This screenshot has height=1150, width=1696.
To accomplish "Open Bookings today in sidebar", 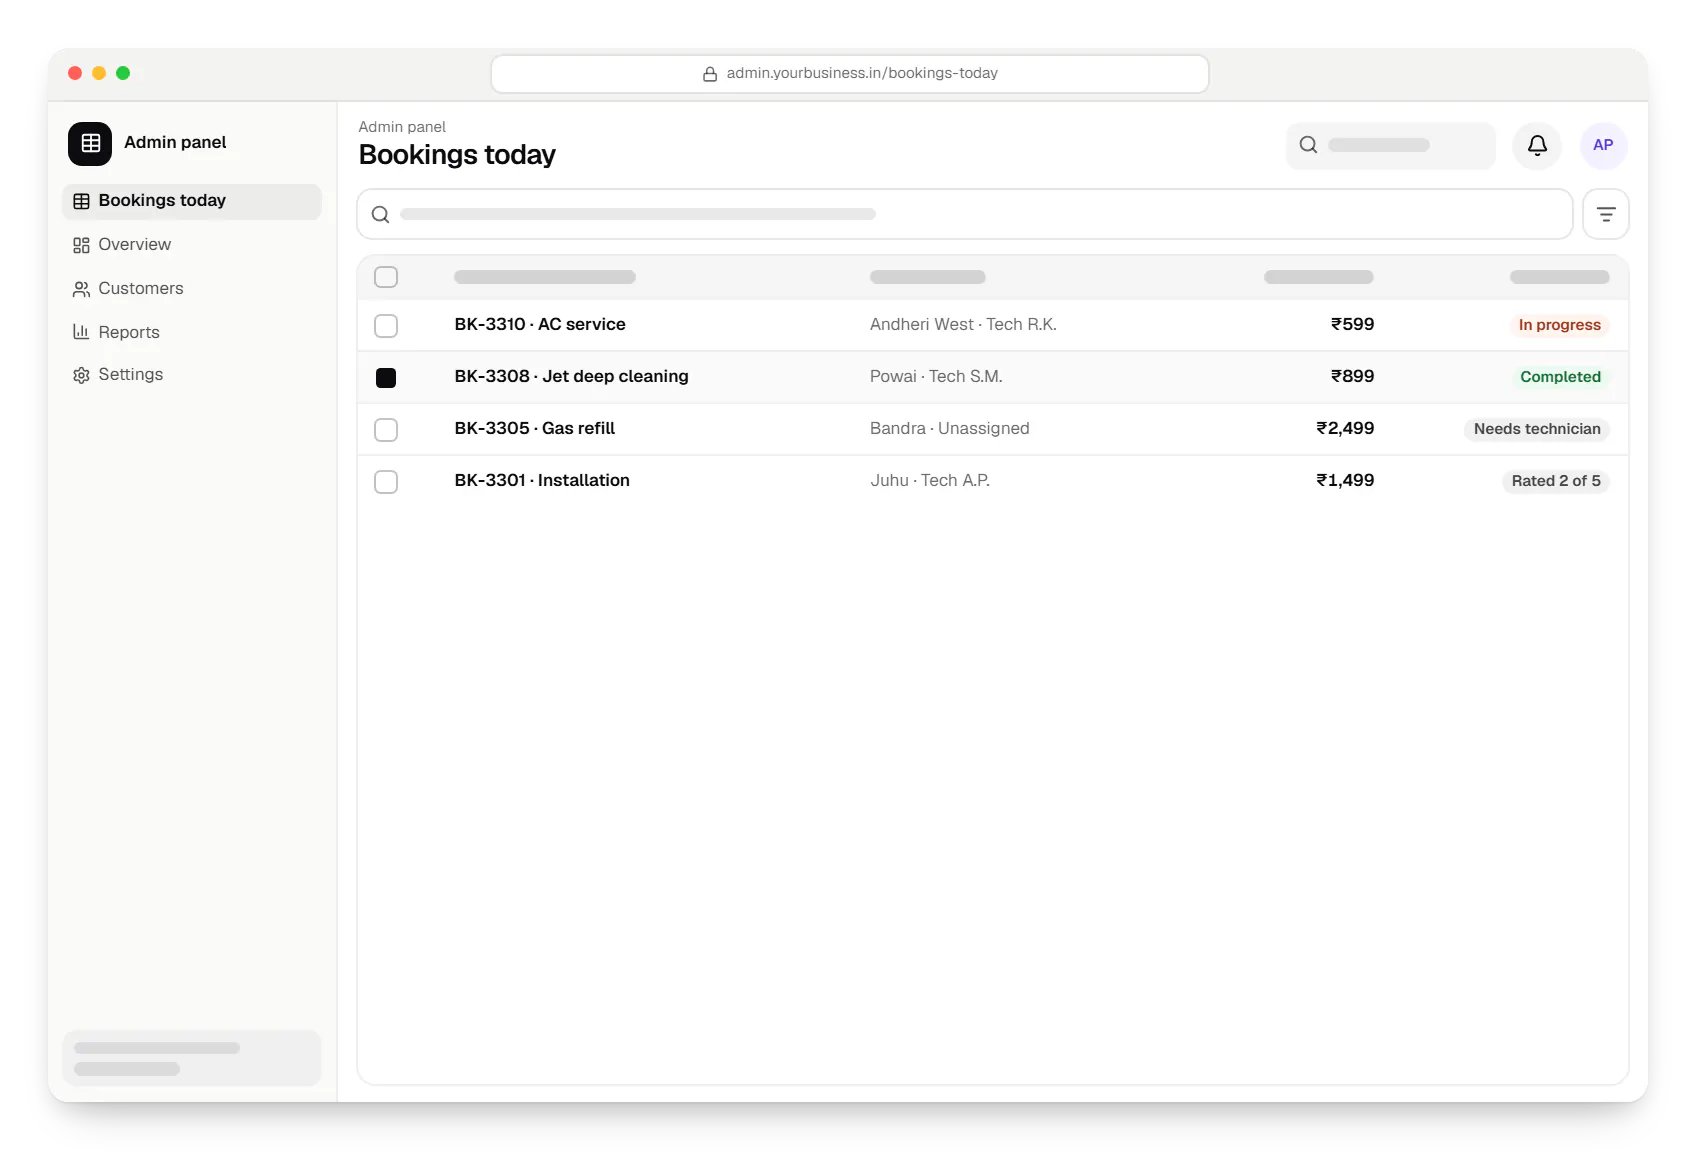I will [192, 201].
